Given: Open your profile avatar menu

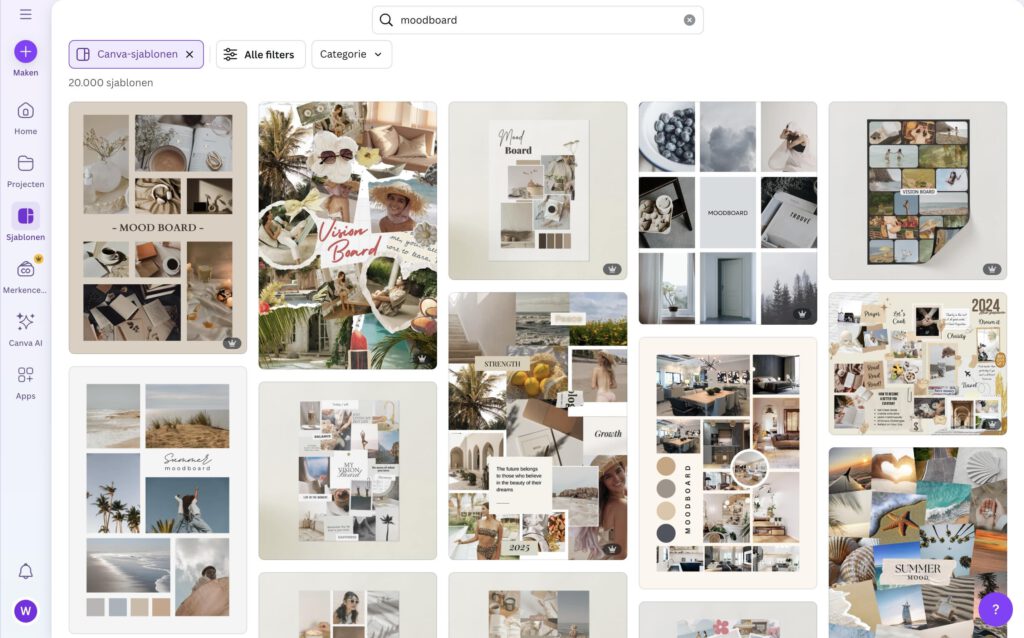Looking at the screenshot, I should (24, 610).
